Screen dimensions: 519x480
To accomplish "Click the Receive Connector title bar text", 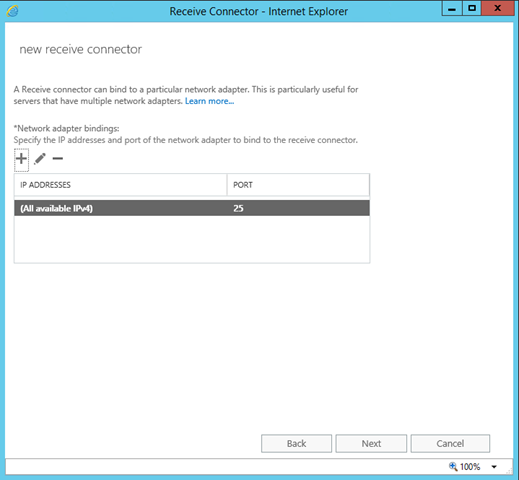I will (259, 11).
